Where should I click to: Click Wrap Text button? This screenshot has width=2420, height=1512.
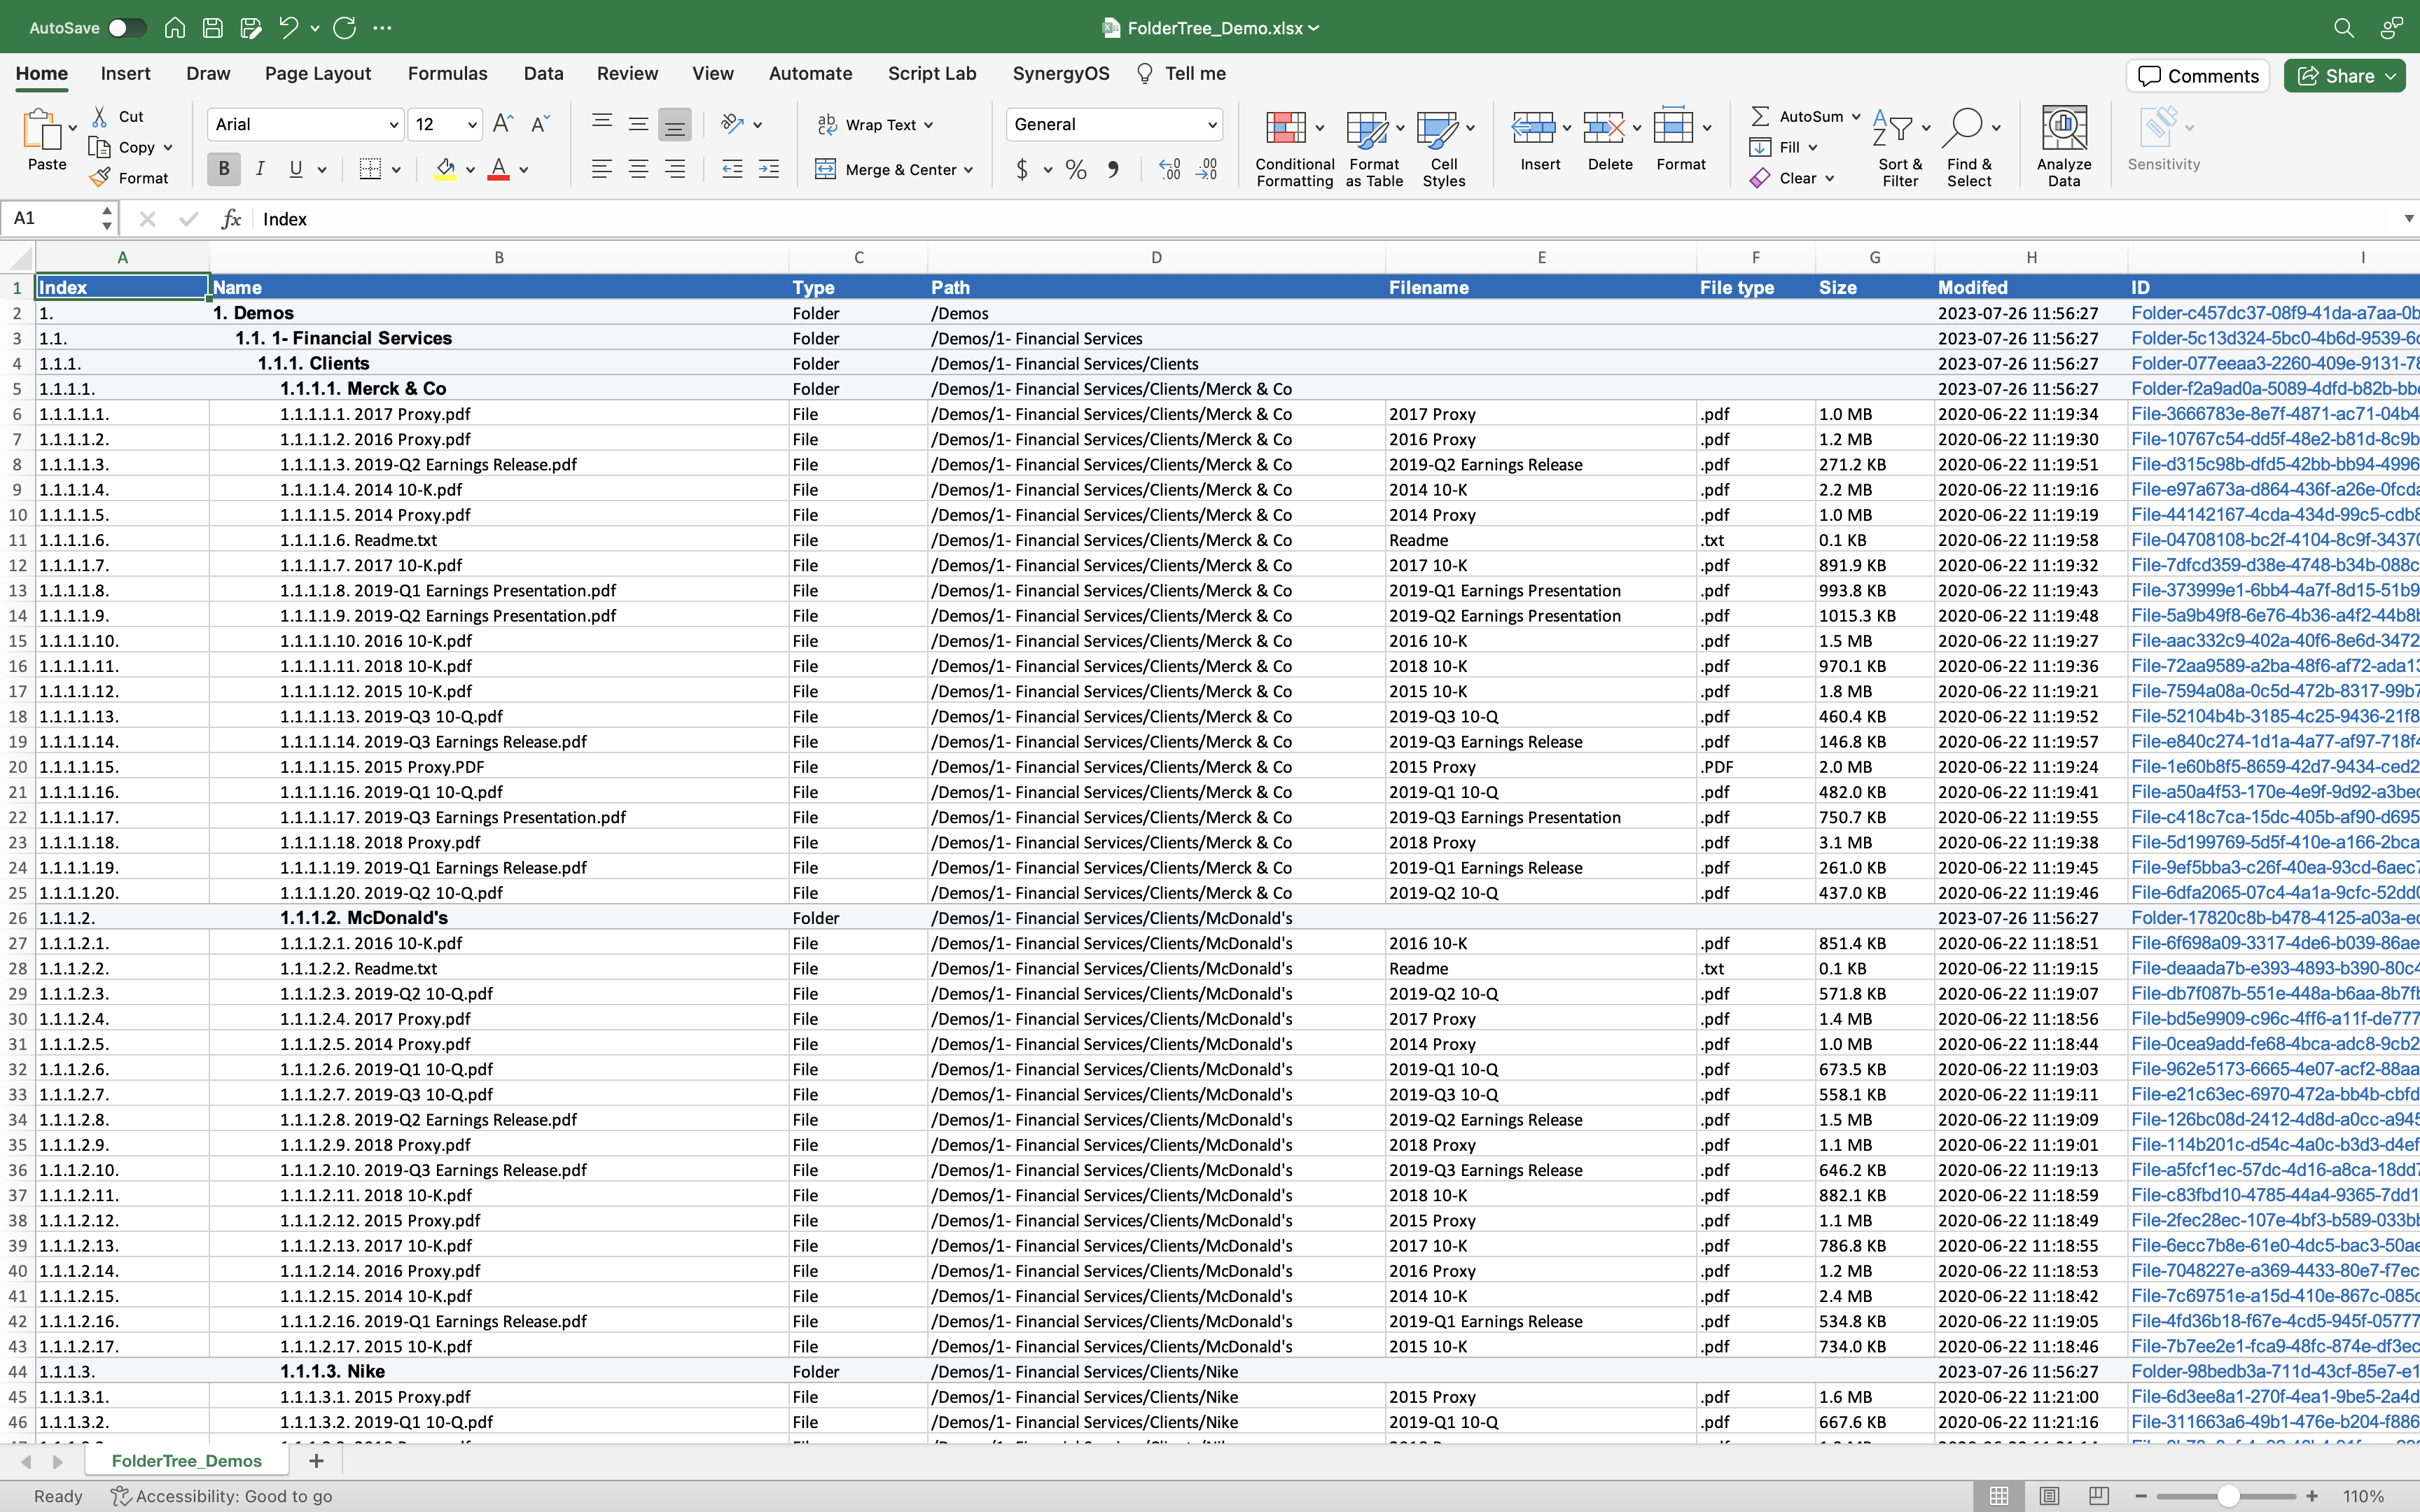875,124
